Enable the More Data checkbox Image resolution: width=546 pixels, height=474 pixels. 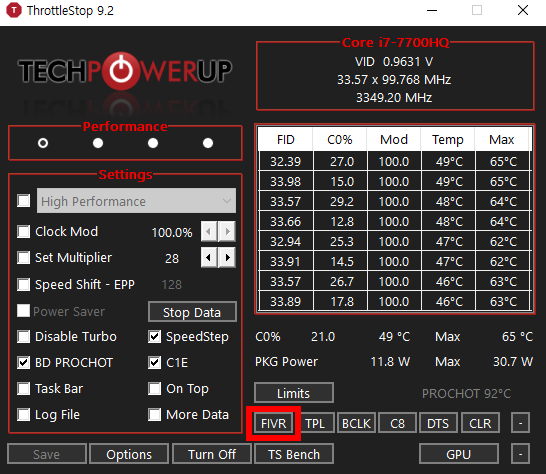(x=154, y=414)
